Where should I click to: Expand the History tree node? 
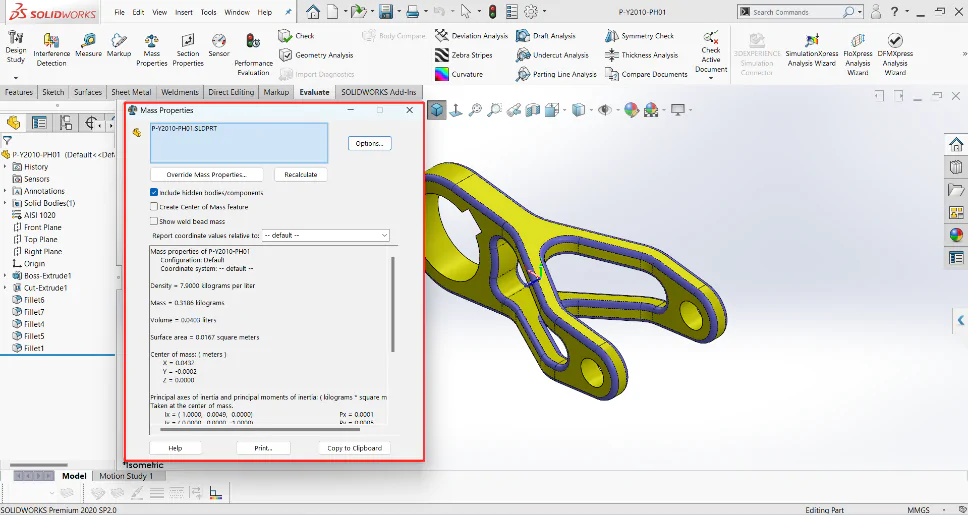click(6, 167)
